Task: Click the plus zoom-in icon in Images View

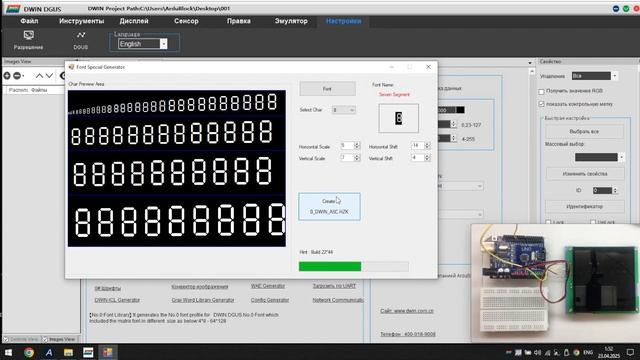Action: tap(7, 76)
